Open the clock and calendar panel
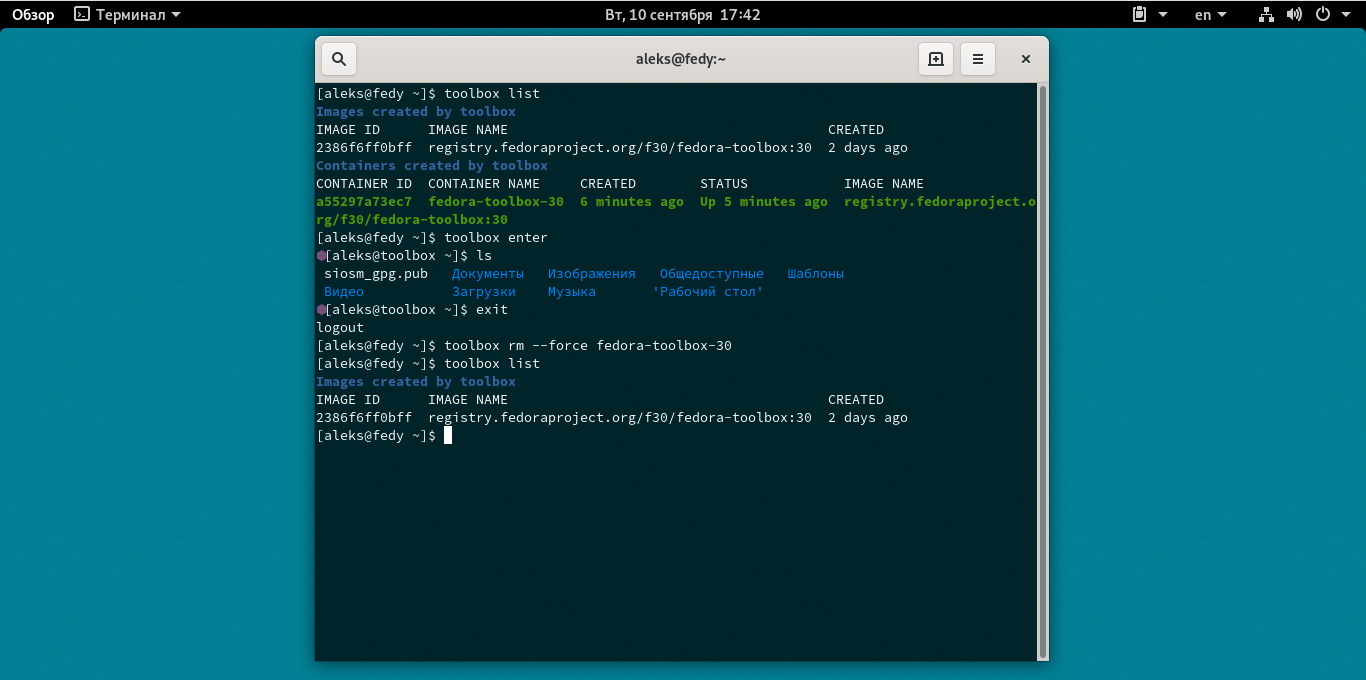This screenshot has height=680, width=1366. point(682,15)
